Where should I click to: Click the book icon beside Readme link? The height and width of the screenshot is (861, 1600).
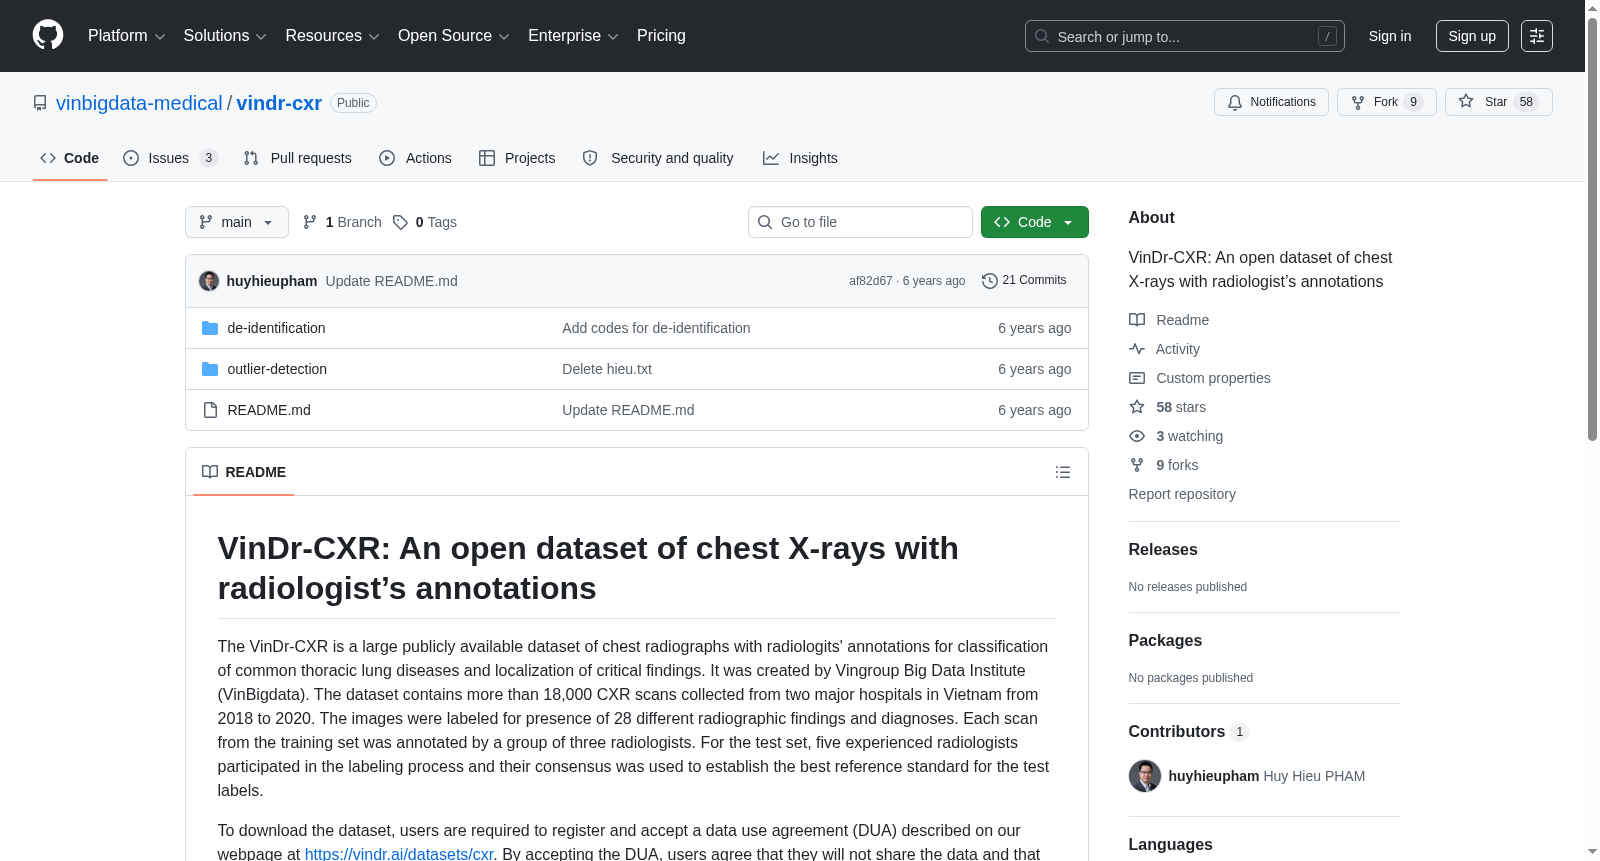pyautogui.click(x=1137, y=320)
